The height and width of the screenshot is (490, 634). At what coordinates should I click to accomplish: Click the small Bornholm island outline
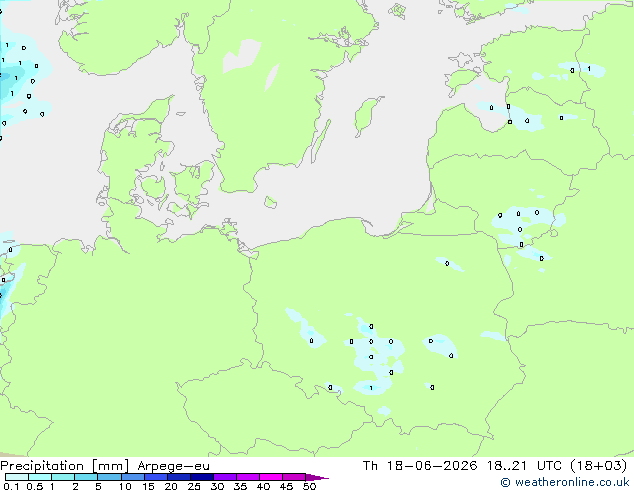click(x=271, y=202)
